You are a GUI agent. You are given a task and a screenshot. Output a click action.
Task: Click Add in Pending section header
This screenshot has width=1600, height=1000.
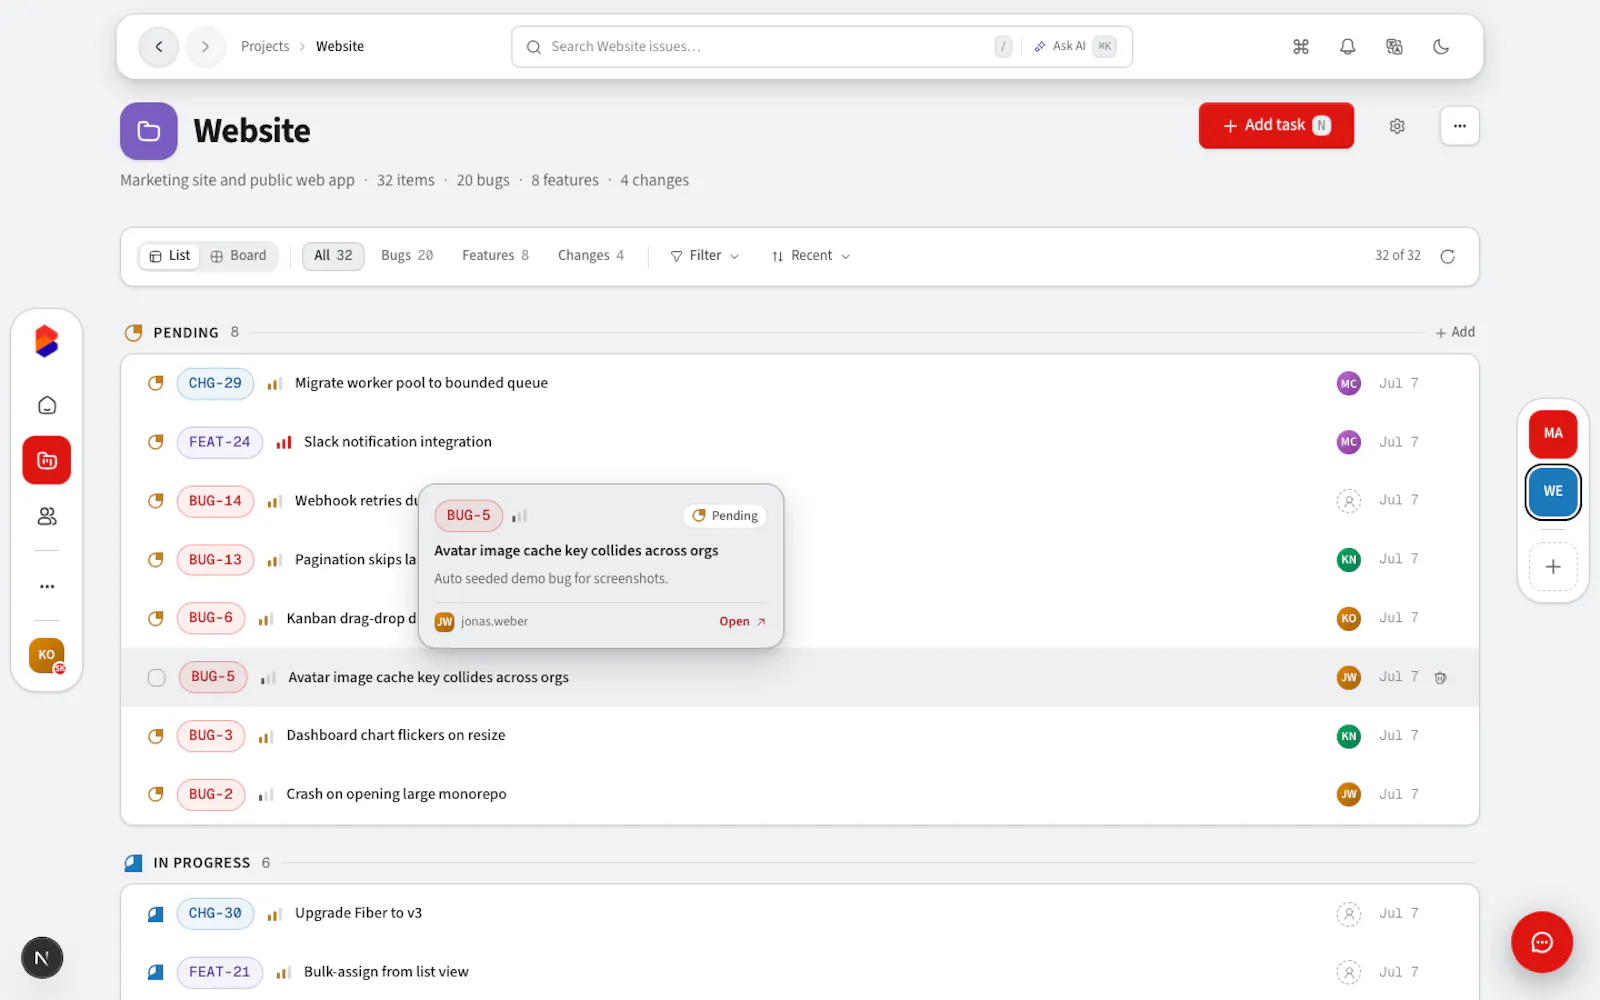[x=1455, y=333]
